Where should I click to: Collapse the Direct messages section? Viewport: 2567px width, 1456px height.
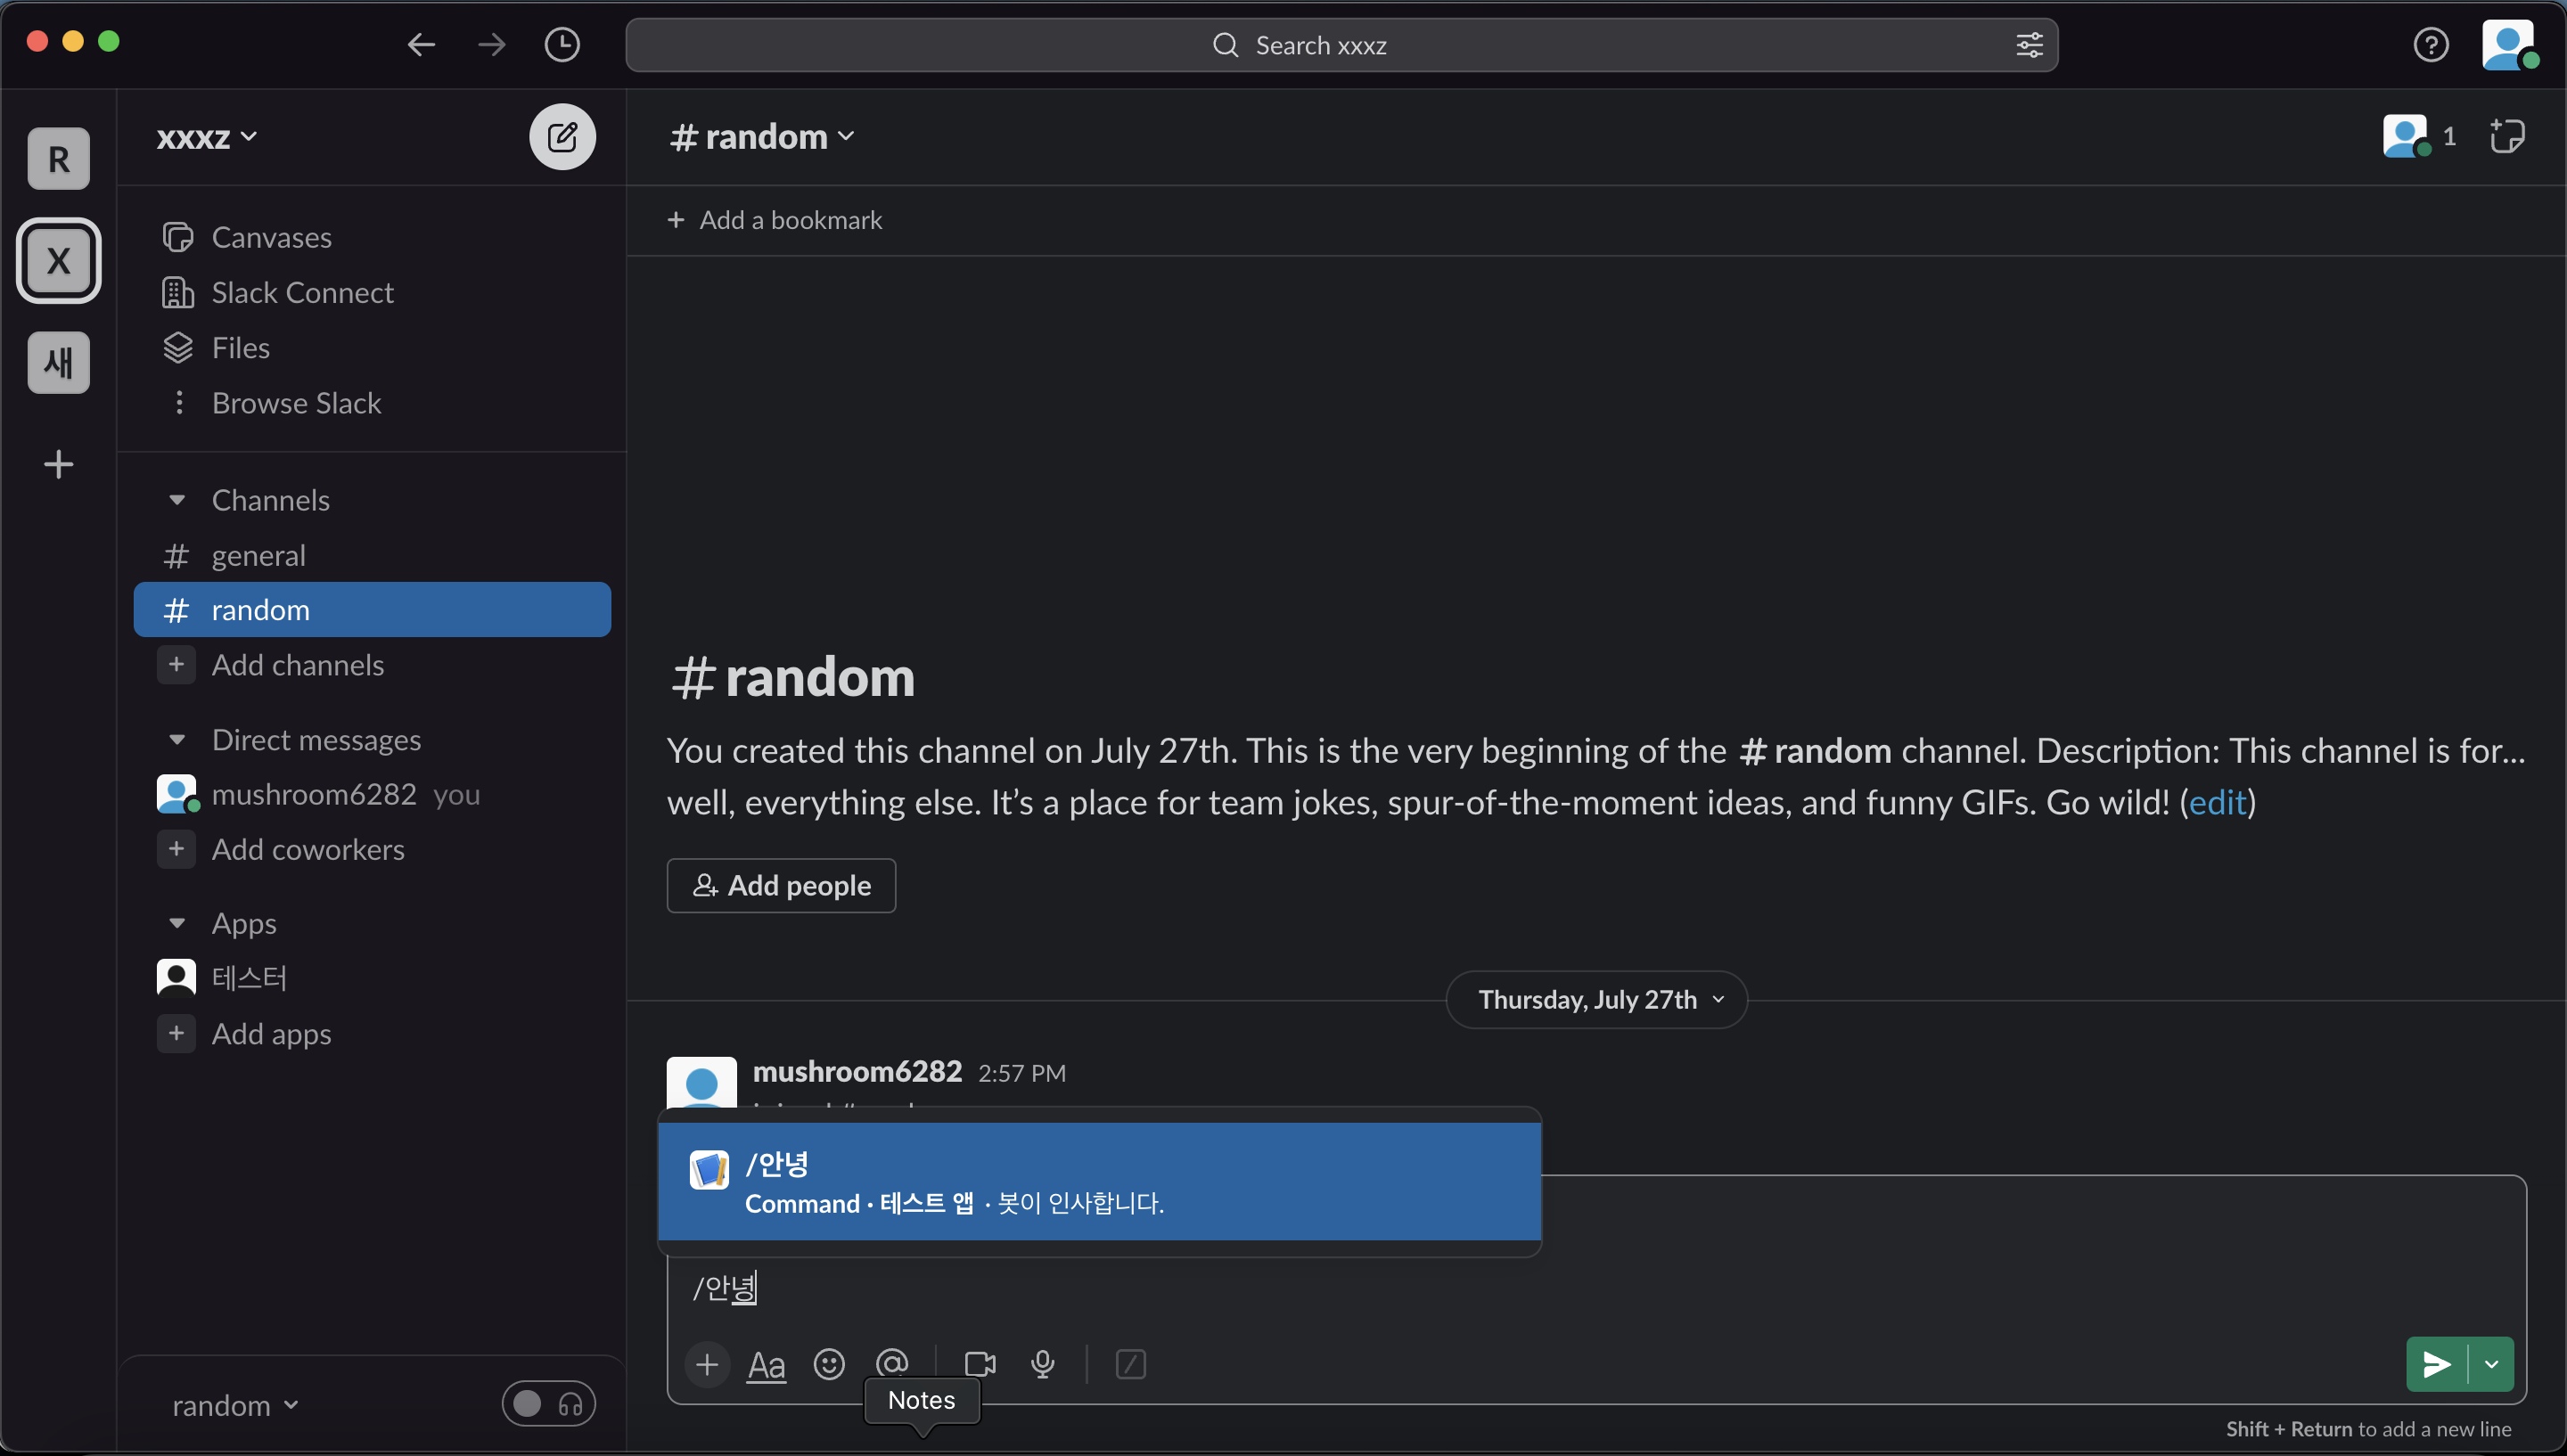(177, 740)
